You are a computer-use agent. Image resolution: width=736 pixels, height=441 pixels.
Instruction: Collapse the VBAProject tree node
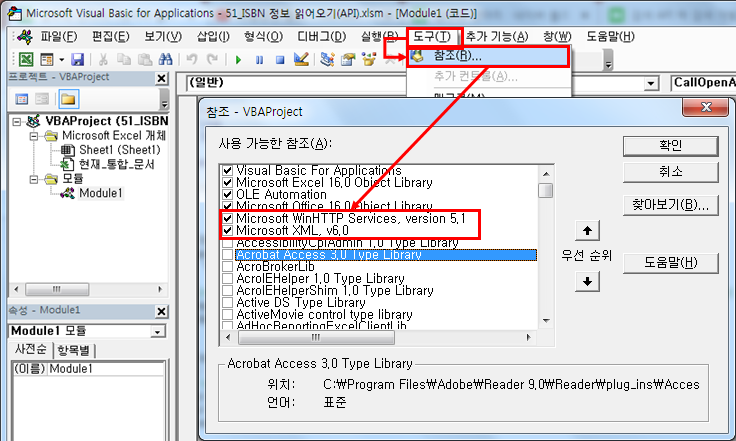click(17, 122)
